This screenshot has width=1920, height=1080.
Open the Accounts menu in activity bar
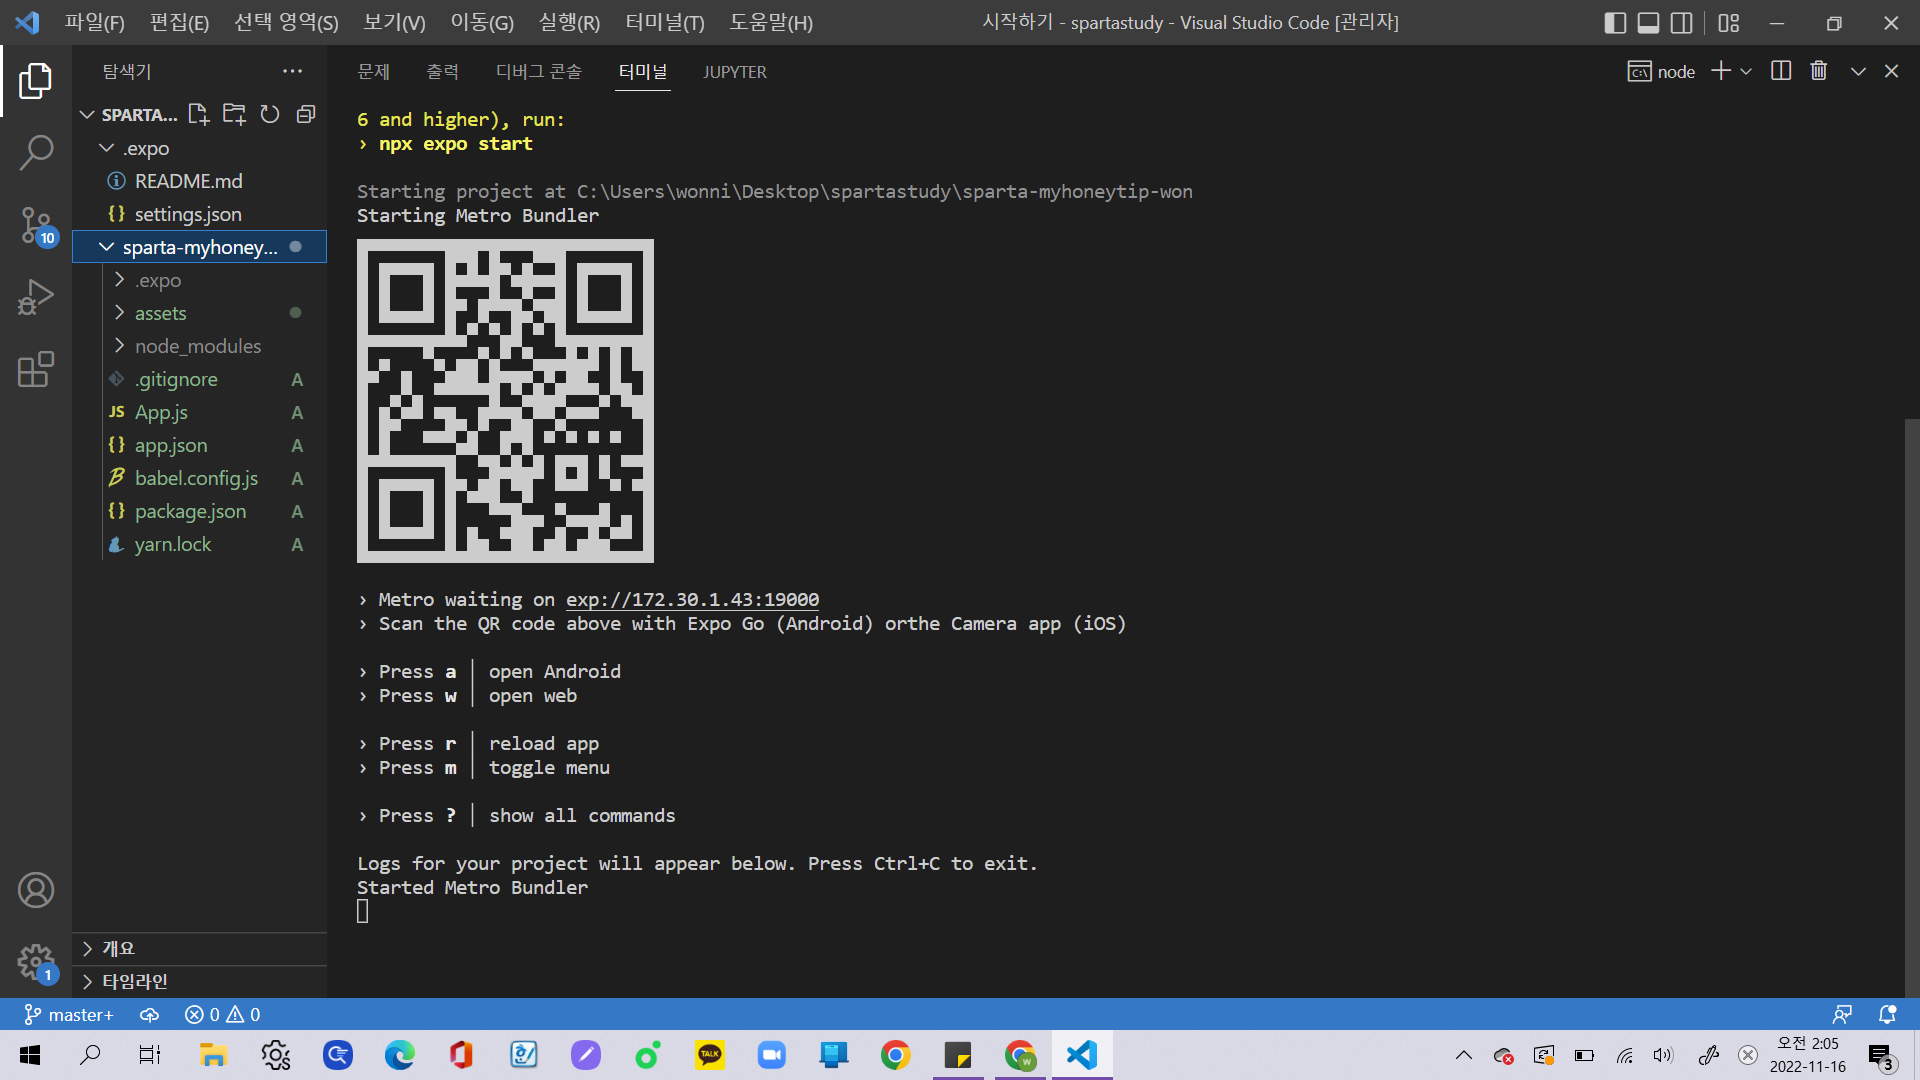(36, 890)
